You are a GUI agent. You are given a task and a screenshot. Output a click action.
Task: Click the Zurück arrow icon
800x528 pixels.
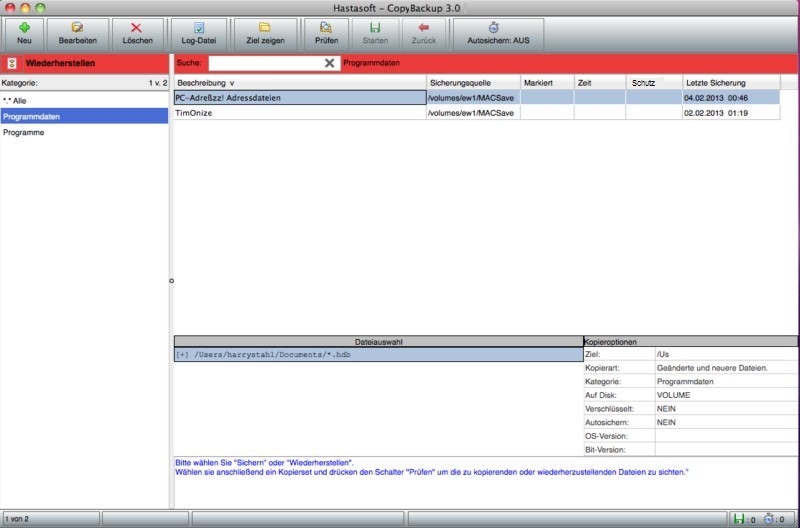(x=424, y=28)
